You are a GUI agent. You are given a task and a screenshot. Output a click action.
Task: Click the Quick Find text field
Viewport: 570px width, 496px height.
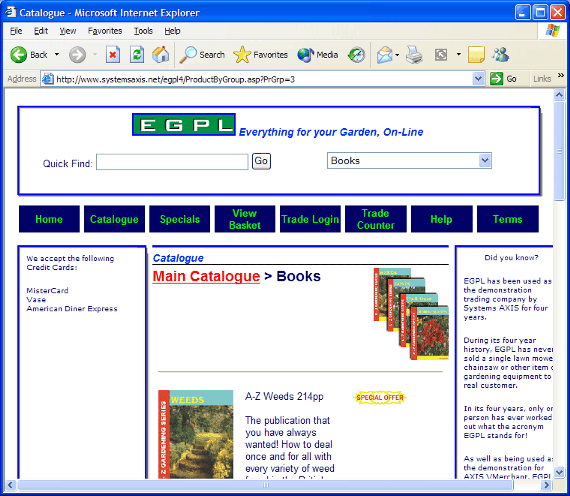172,162
